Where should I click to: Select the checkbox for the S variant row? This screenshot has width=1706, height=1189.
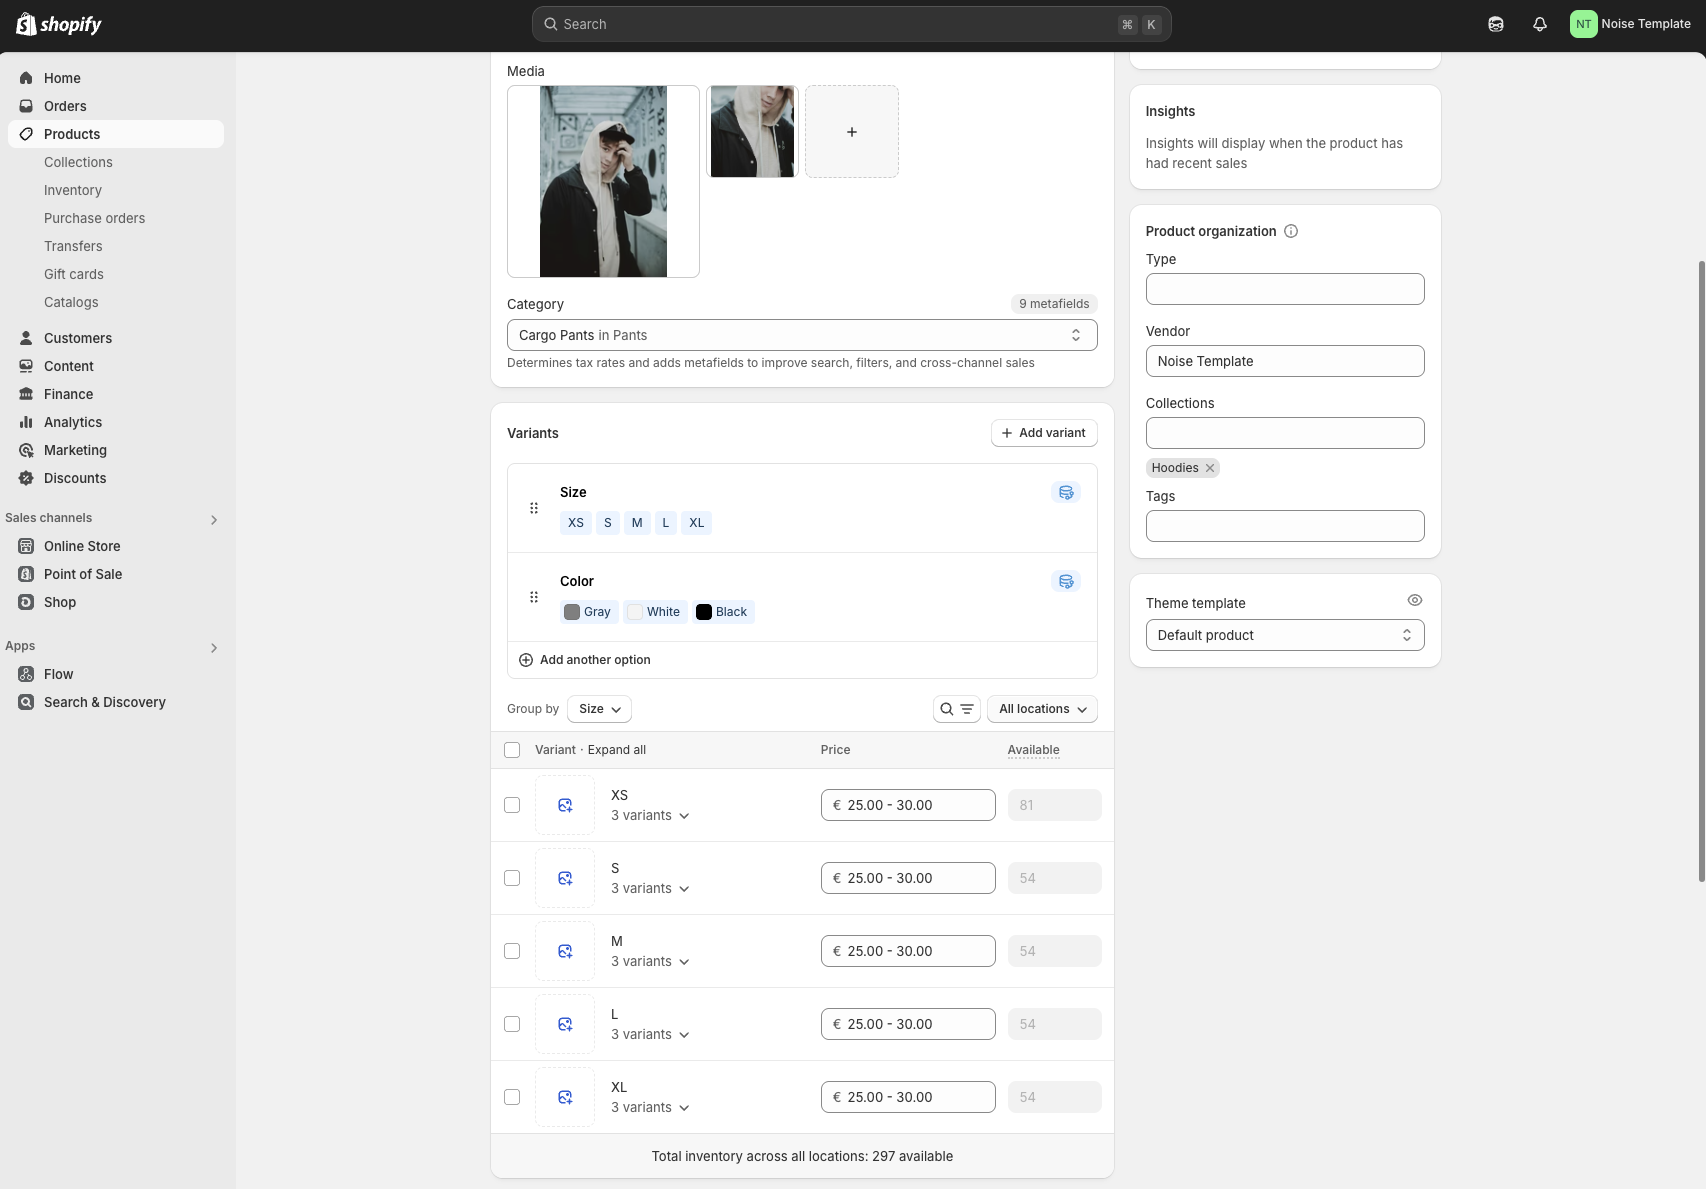512,878
